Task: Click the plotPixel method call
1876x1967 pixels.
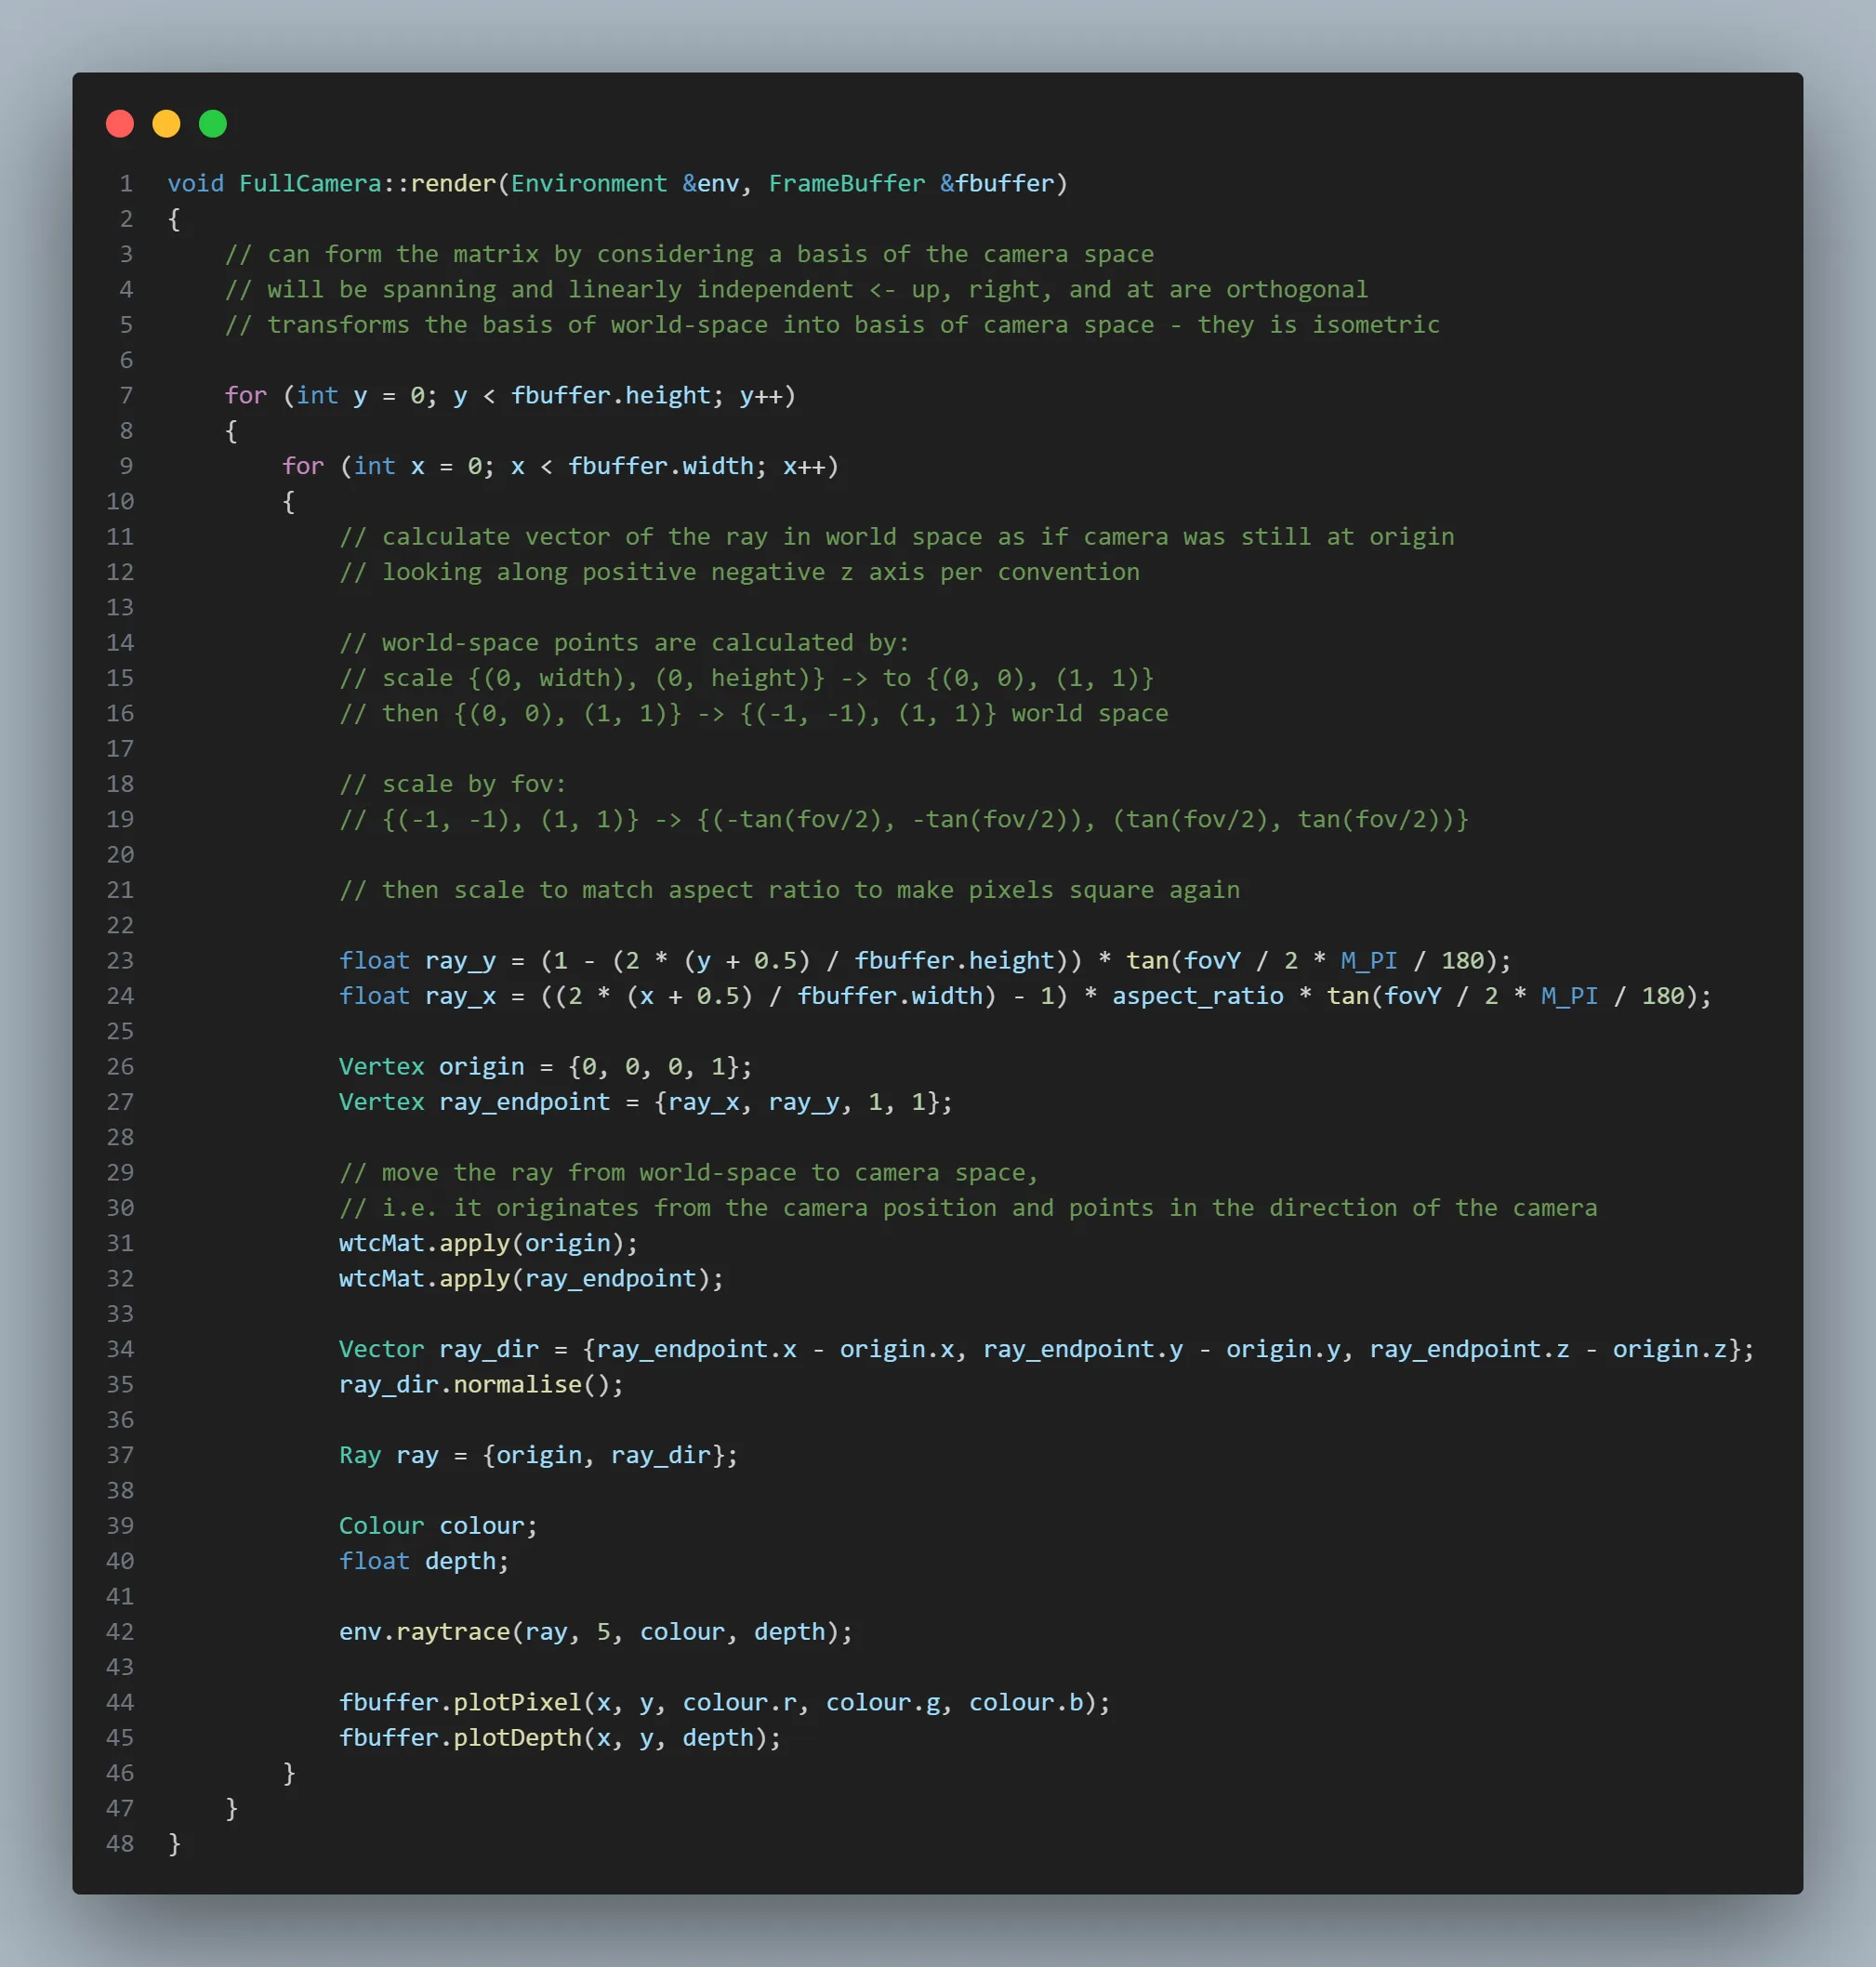Action: coord(518,1702)
